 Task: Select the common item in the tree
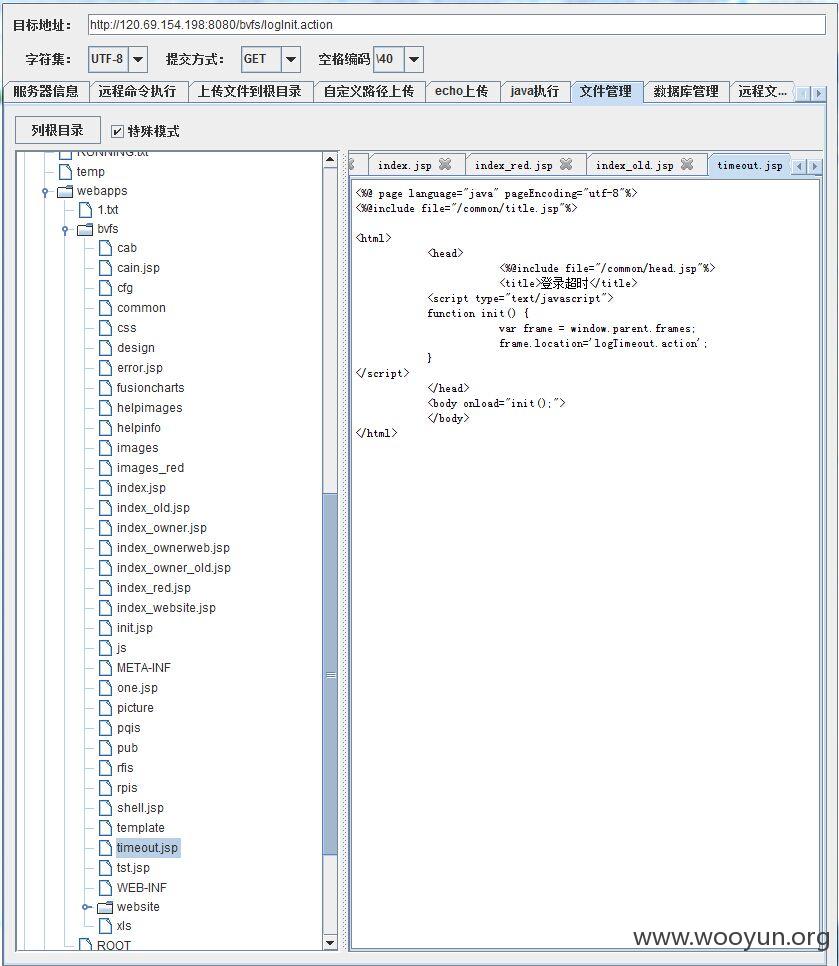point(141,308)
